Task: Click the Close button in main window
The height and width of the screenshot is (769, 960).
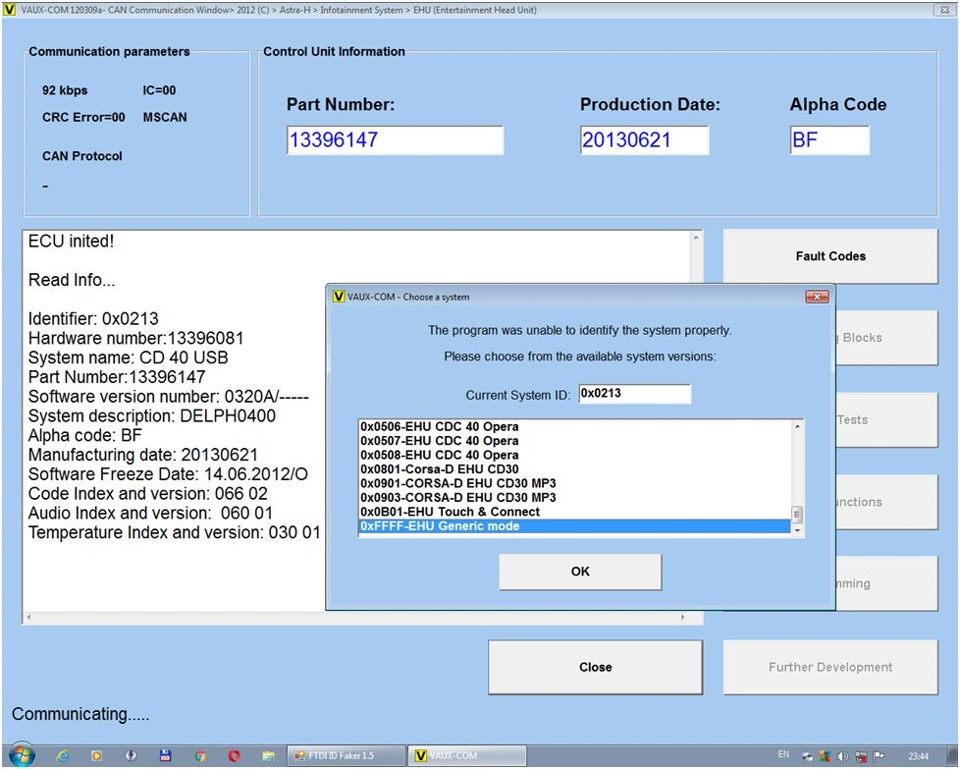Action: [x=595, y=667]
